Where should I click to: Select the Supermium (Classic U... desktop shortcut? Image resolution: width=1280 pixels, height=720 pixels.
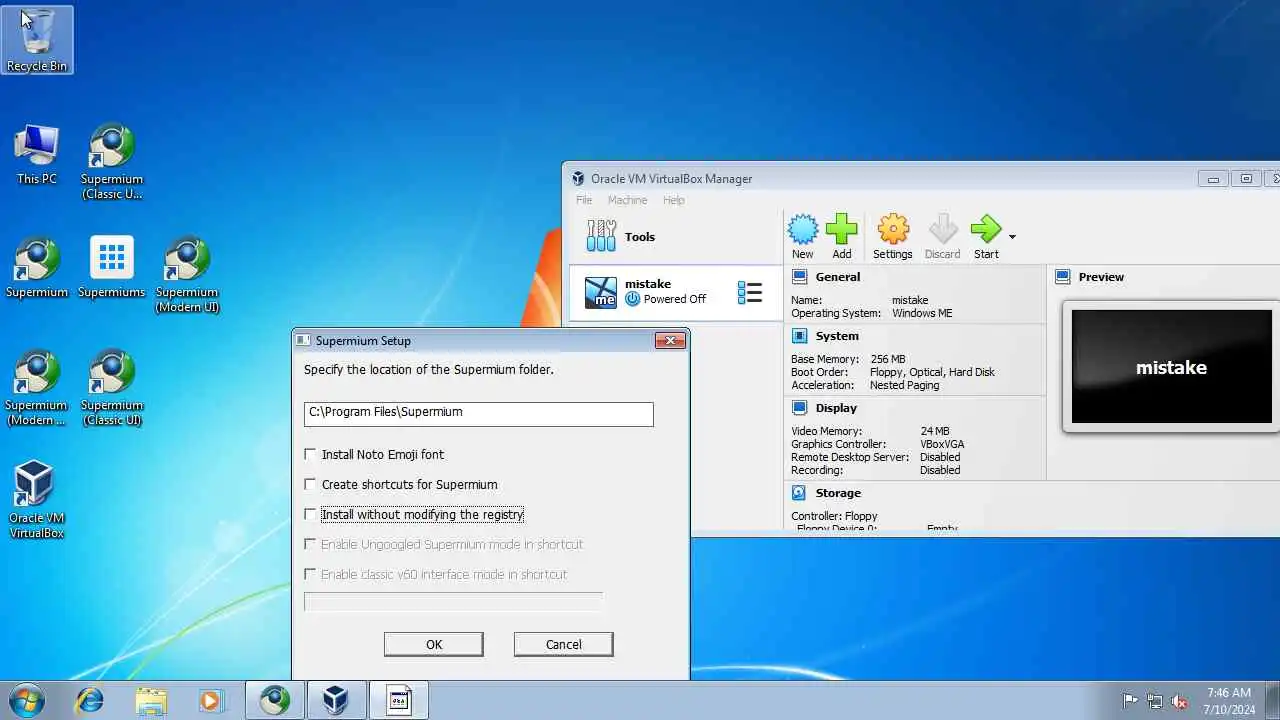[x=112, y=162]
